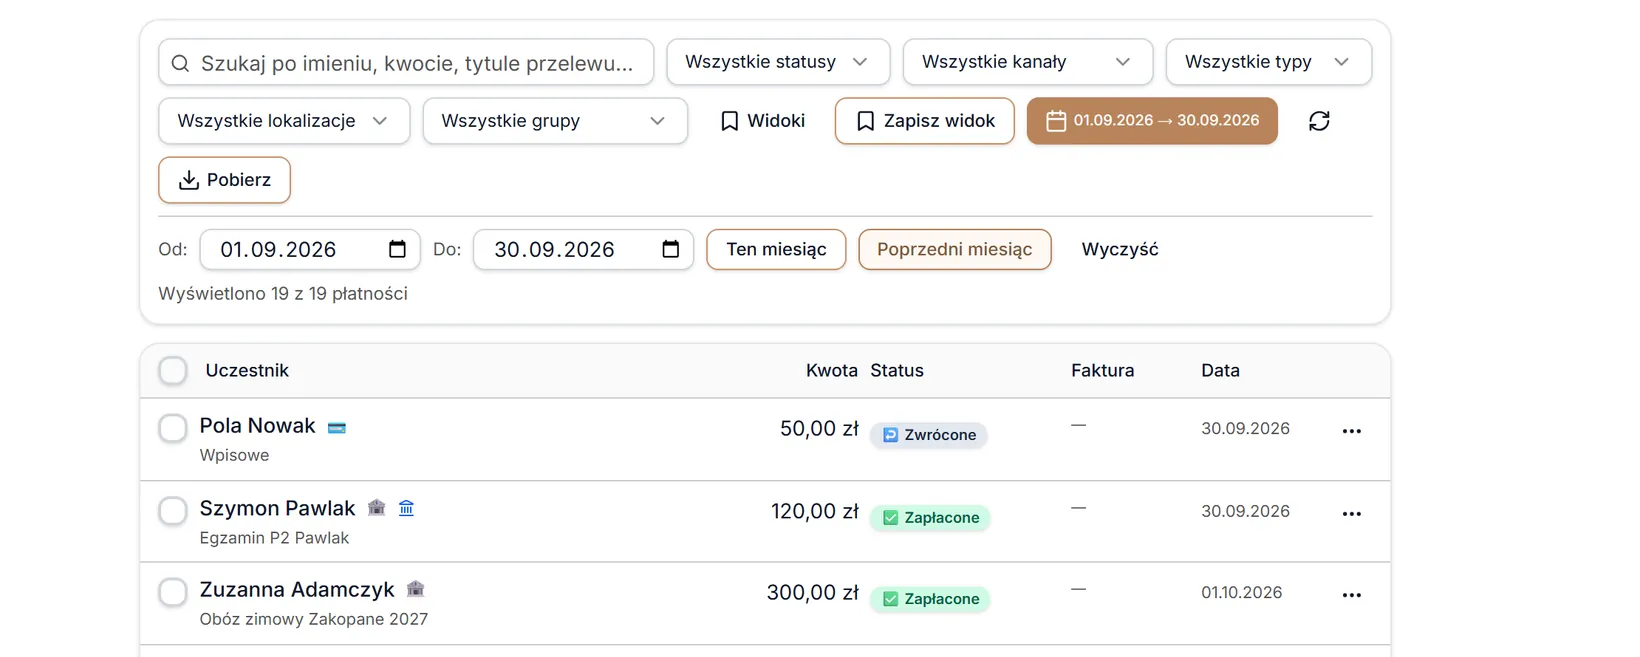Click the search magnifier icon
This screenshot has height=657, width=1640.
pos(180,63)
